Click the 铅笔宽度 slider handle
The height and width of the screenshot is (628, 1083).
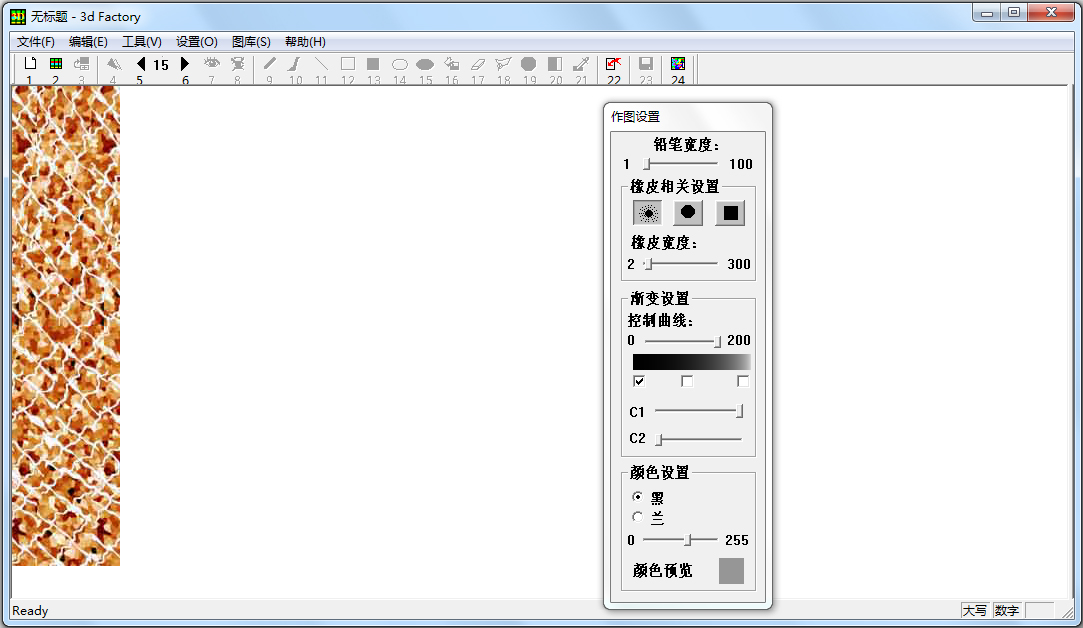click(x=647, y=164)
